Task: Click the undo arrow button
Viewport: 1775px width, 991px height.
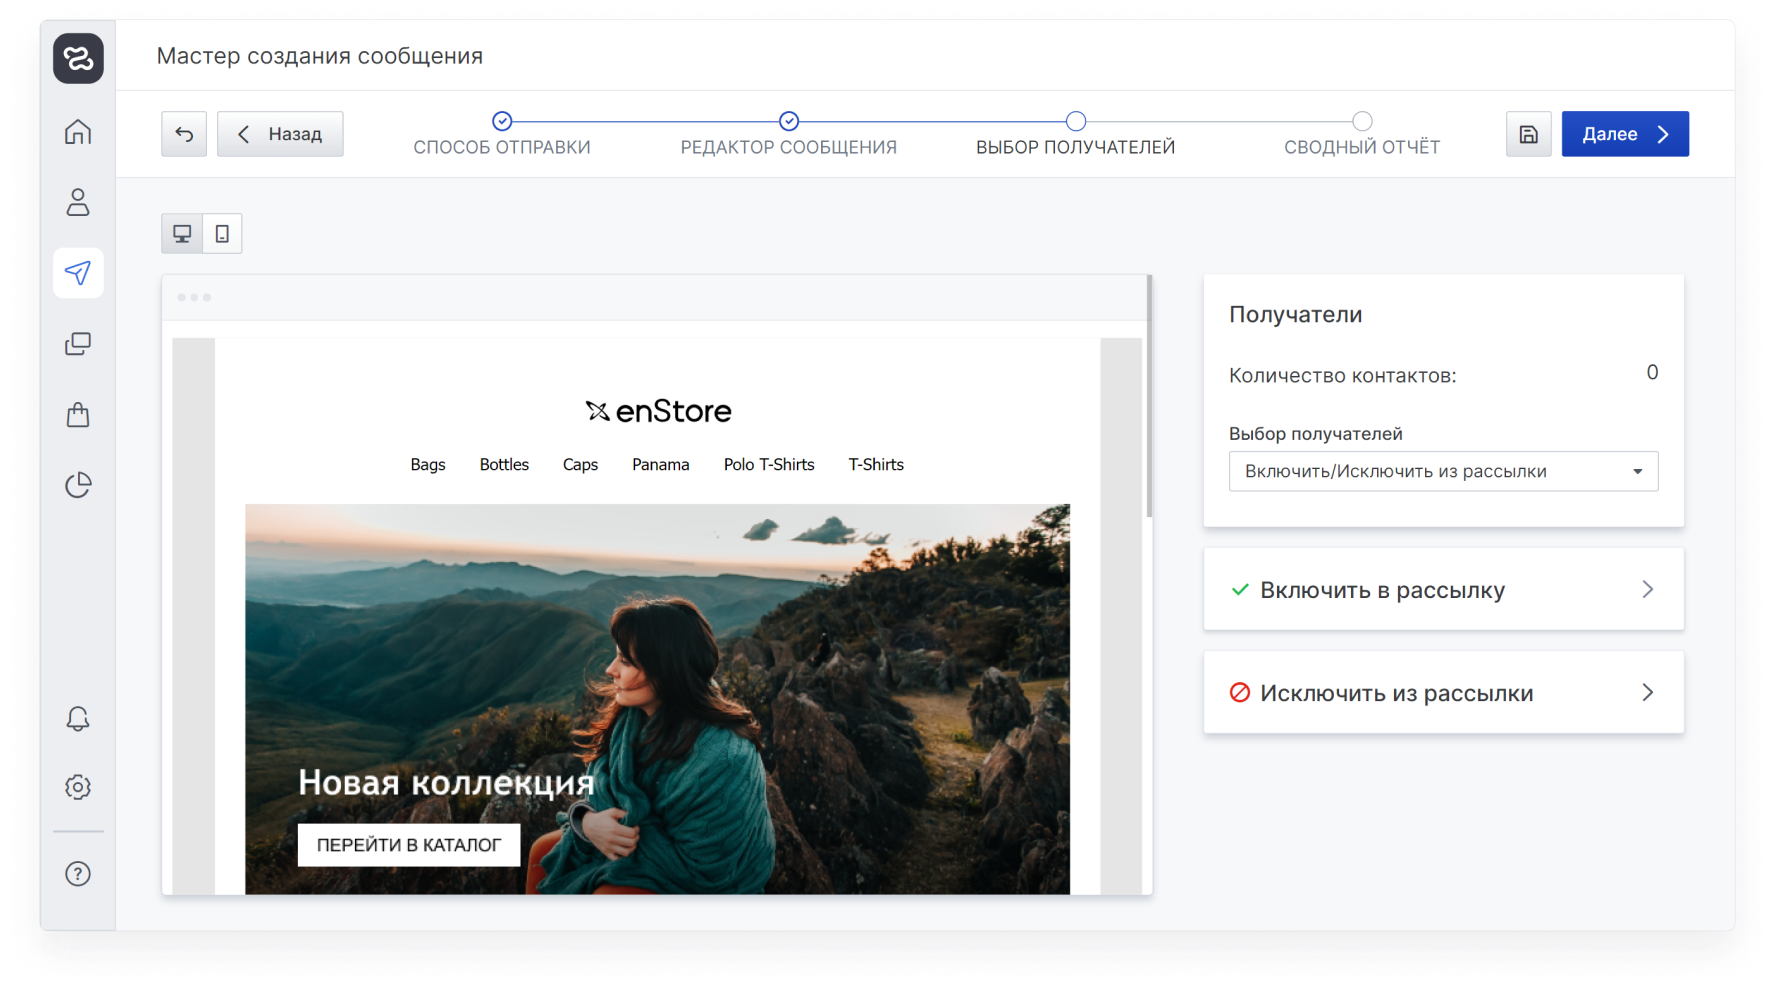Action: tap(184, 134)
